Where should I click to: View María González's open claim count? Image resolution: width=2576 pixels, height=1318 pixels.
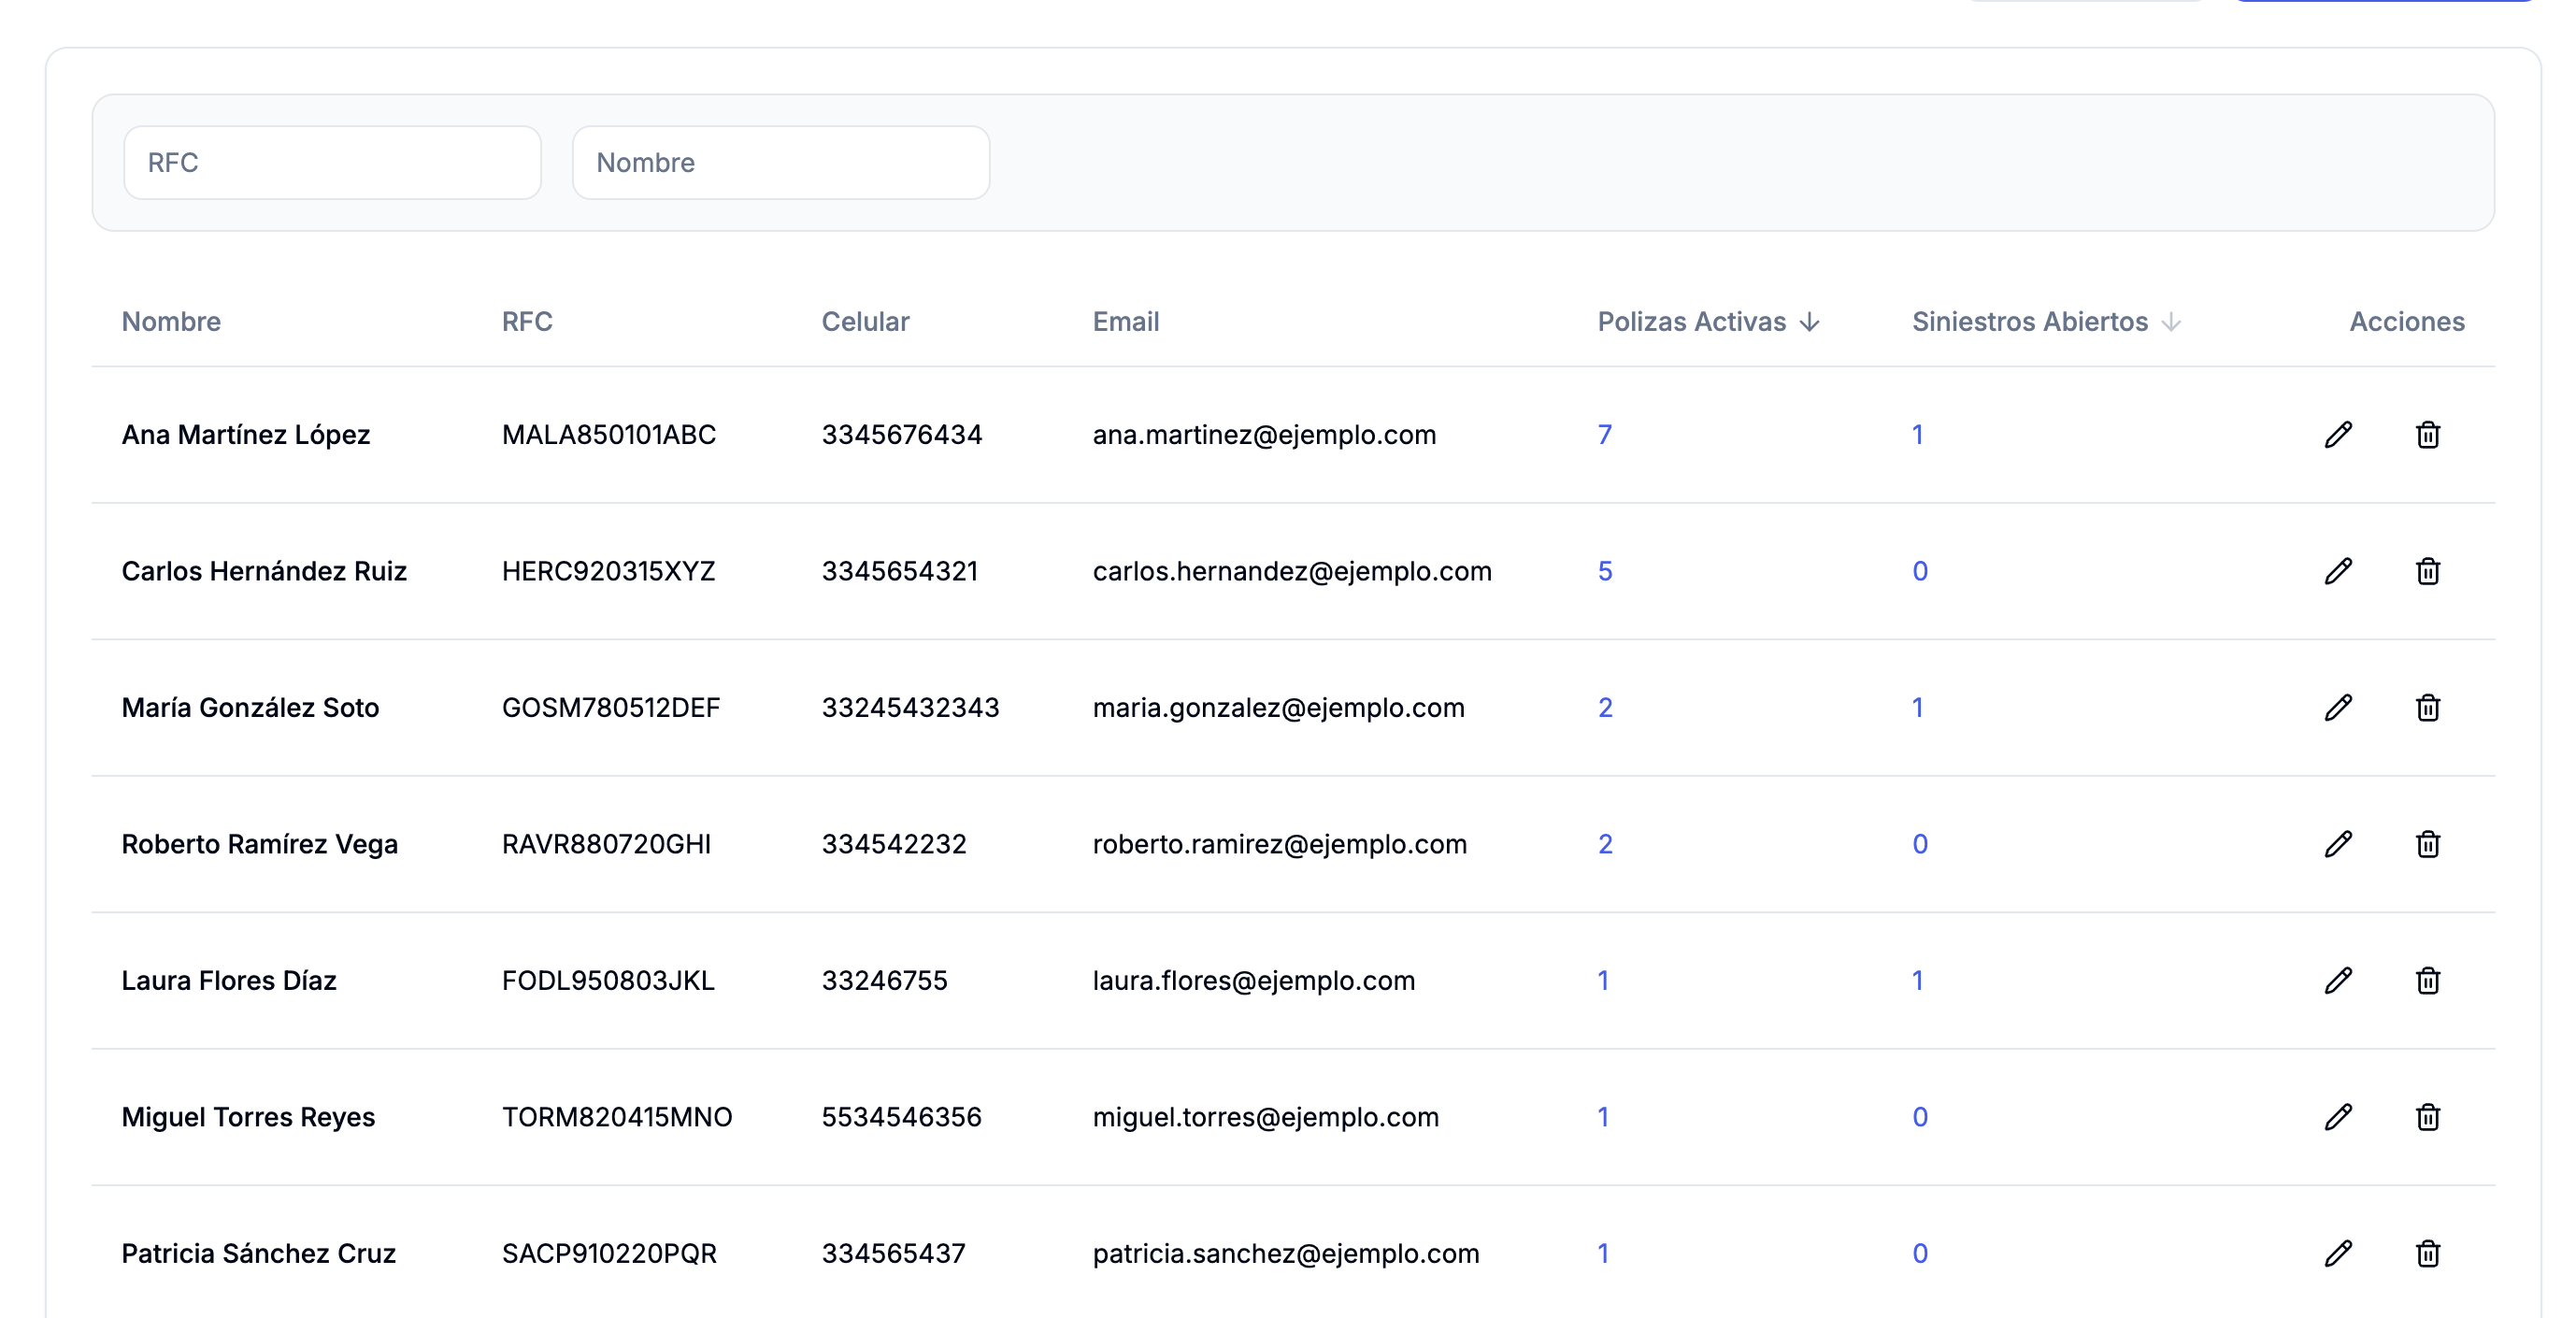[x=1917, y=707]
